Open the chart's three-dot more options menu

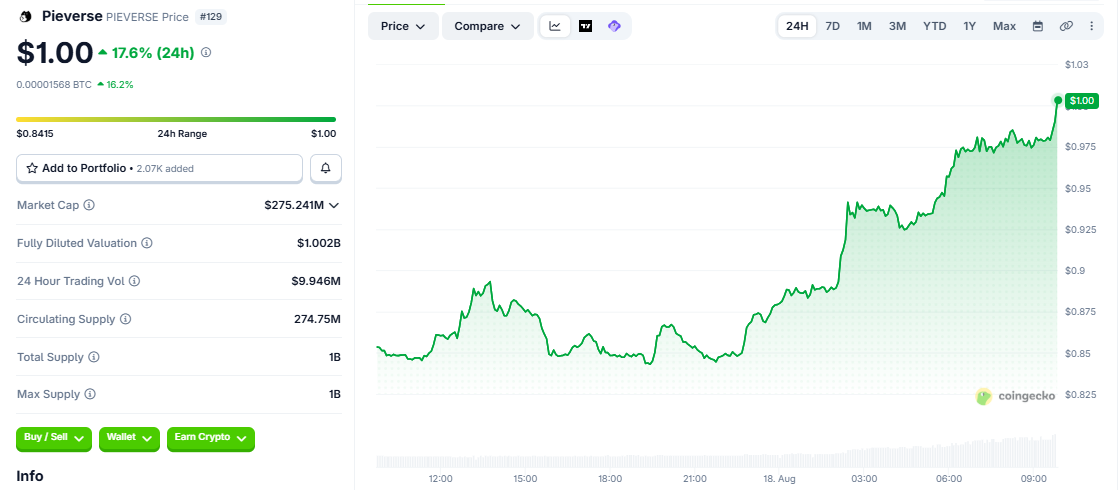(x=1092, y=26)
